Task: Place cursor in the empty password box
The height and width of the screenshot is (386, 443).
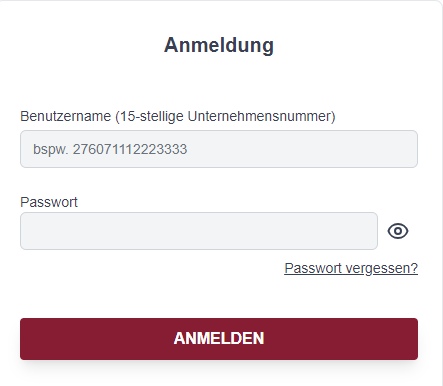Action: click(x=199, y=231)
